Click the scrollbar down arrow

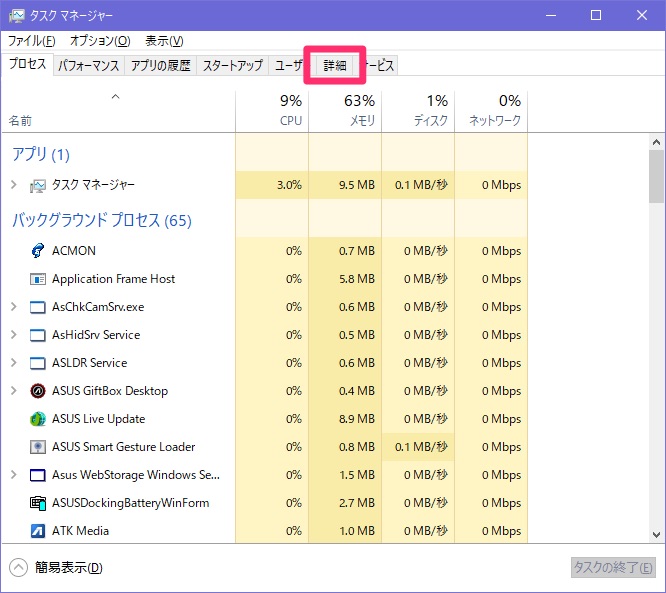click(656, 534)
